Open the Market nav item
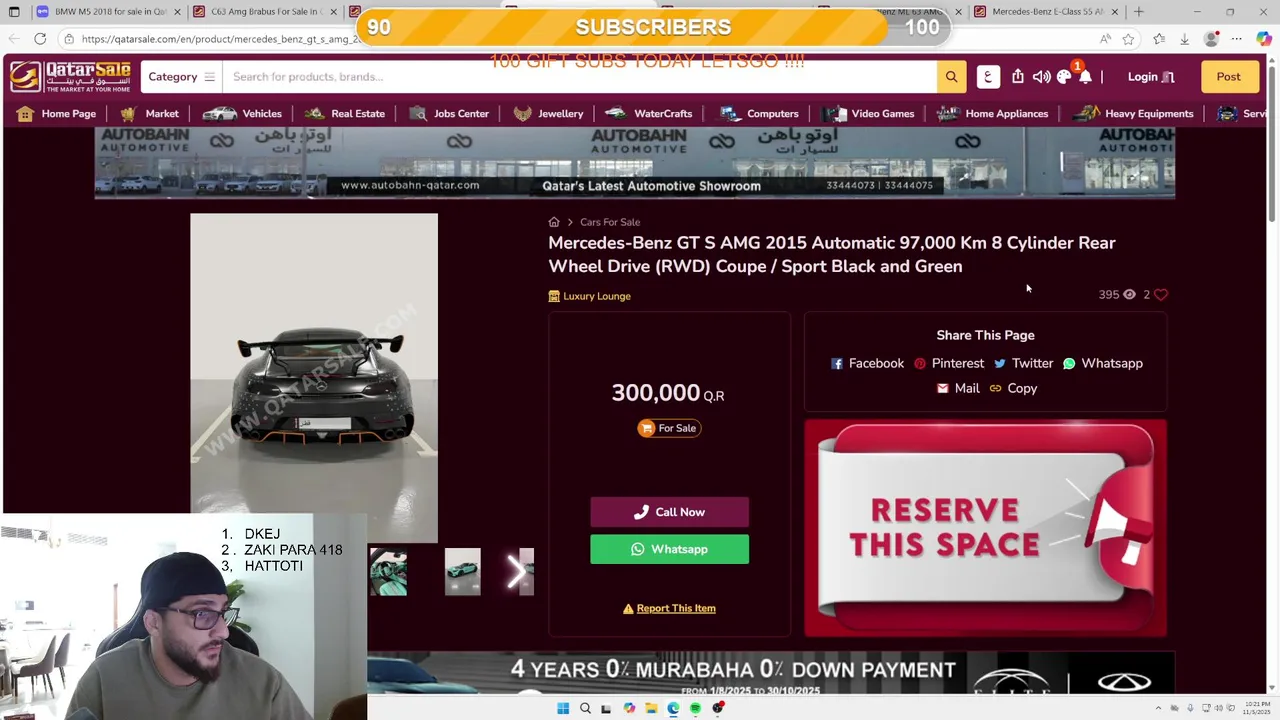The height and width of the screenshot is (720, 1280). point(149,114)
